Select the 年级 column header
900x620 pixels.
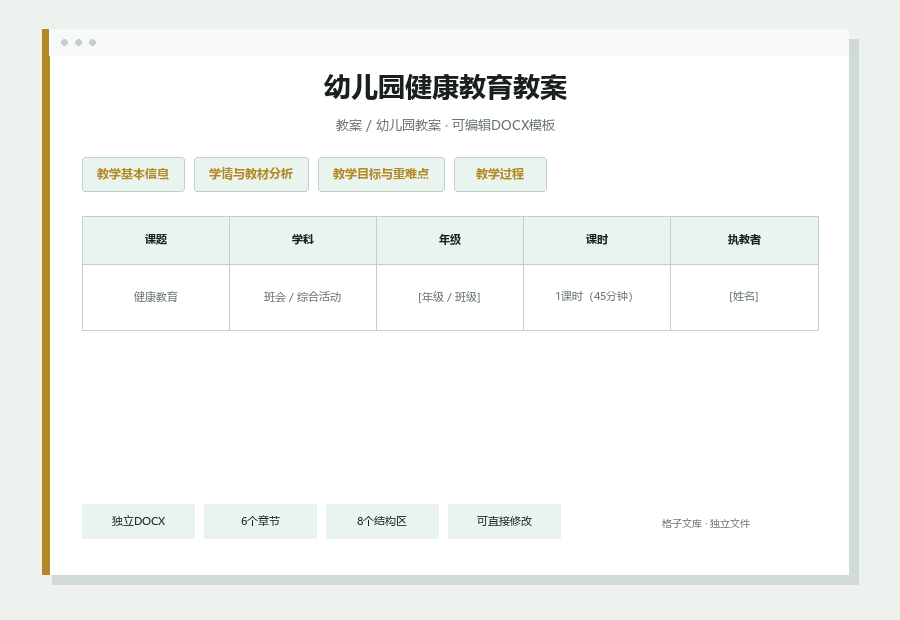click(449, 240)
